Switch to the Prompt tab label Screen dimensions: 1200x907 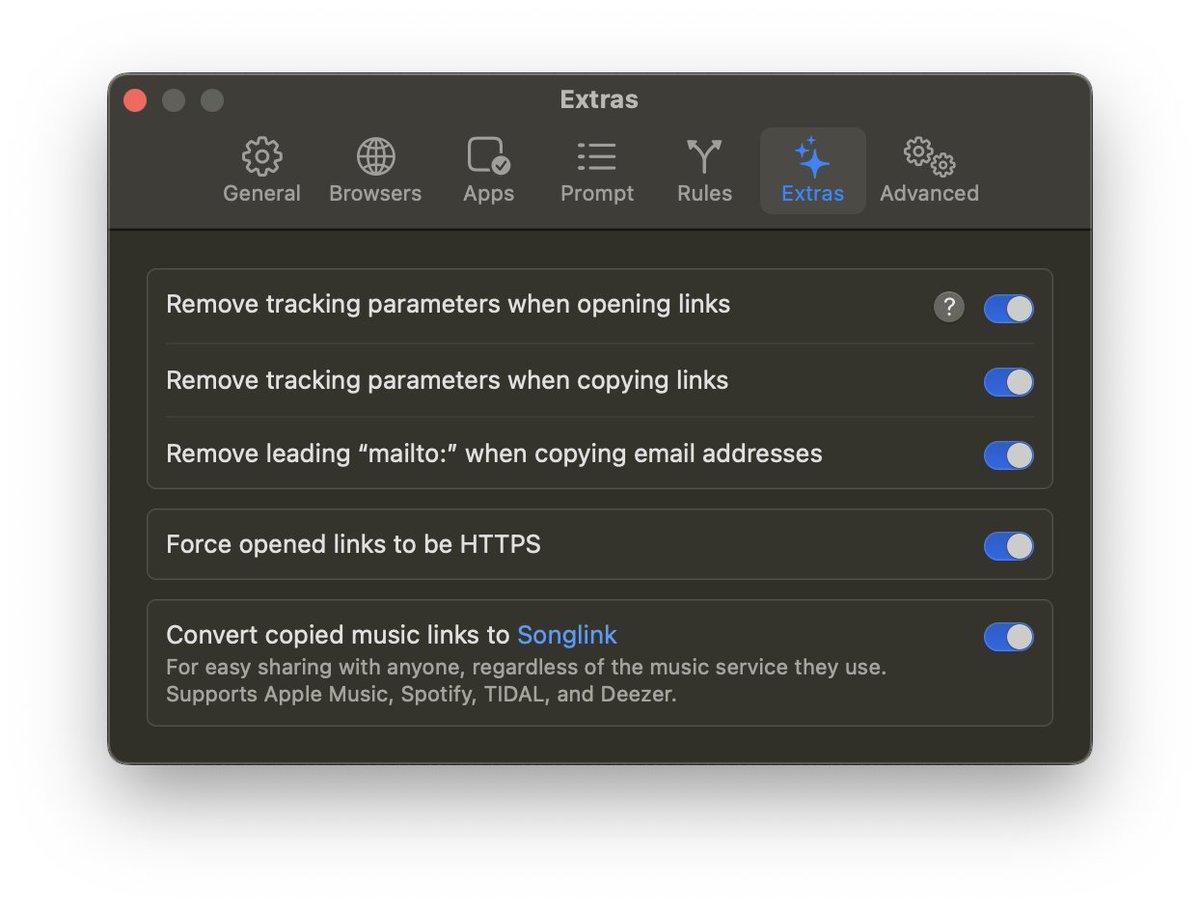pyautogui.click(x=597, y=194)
